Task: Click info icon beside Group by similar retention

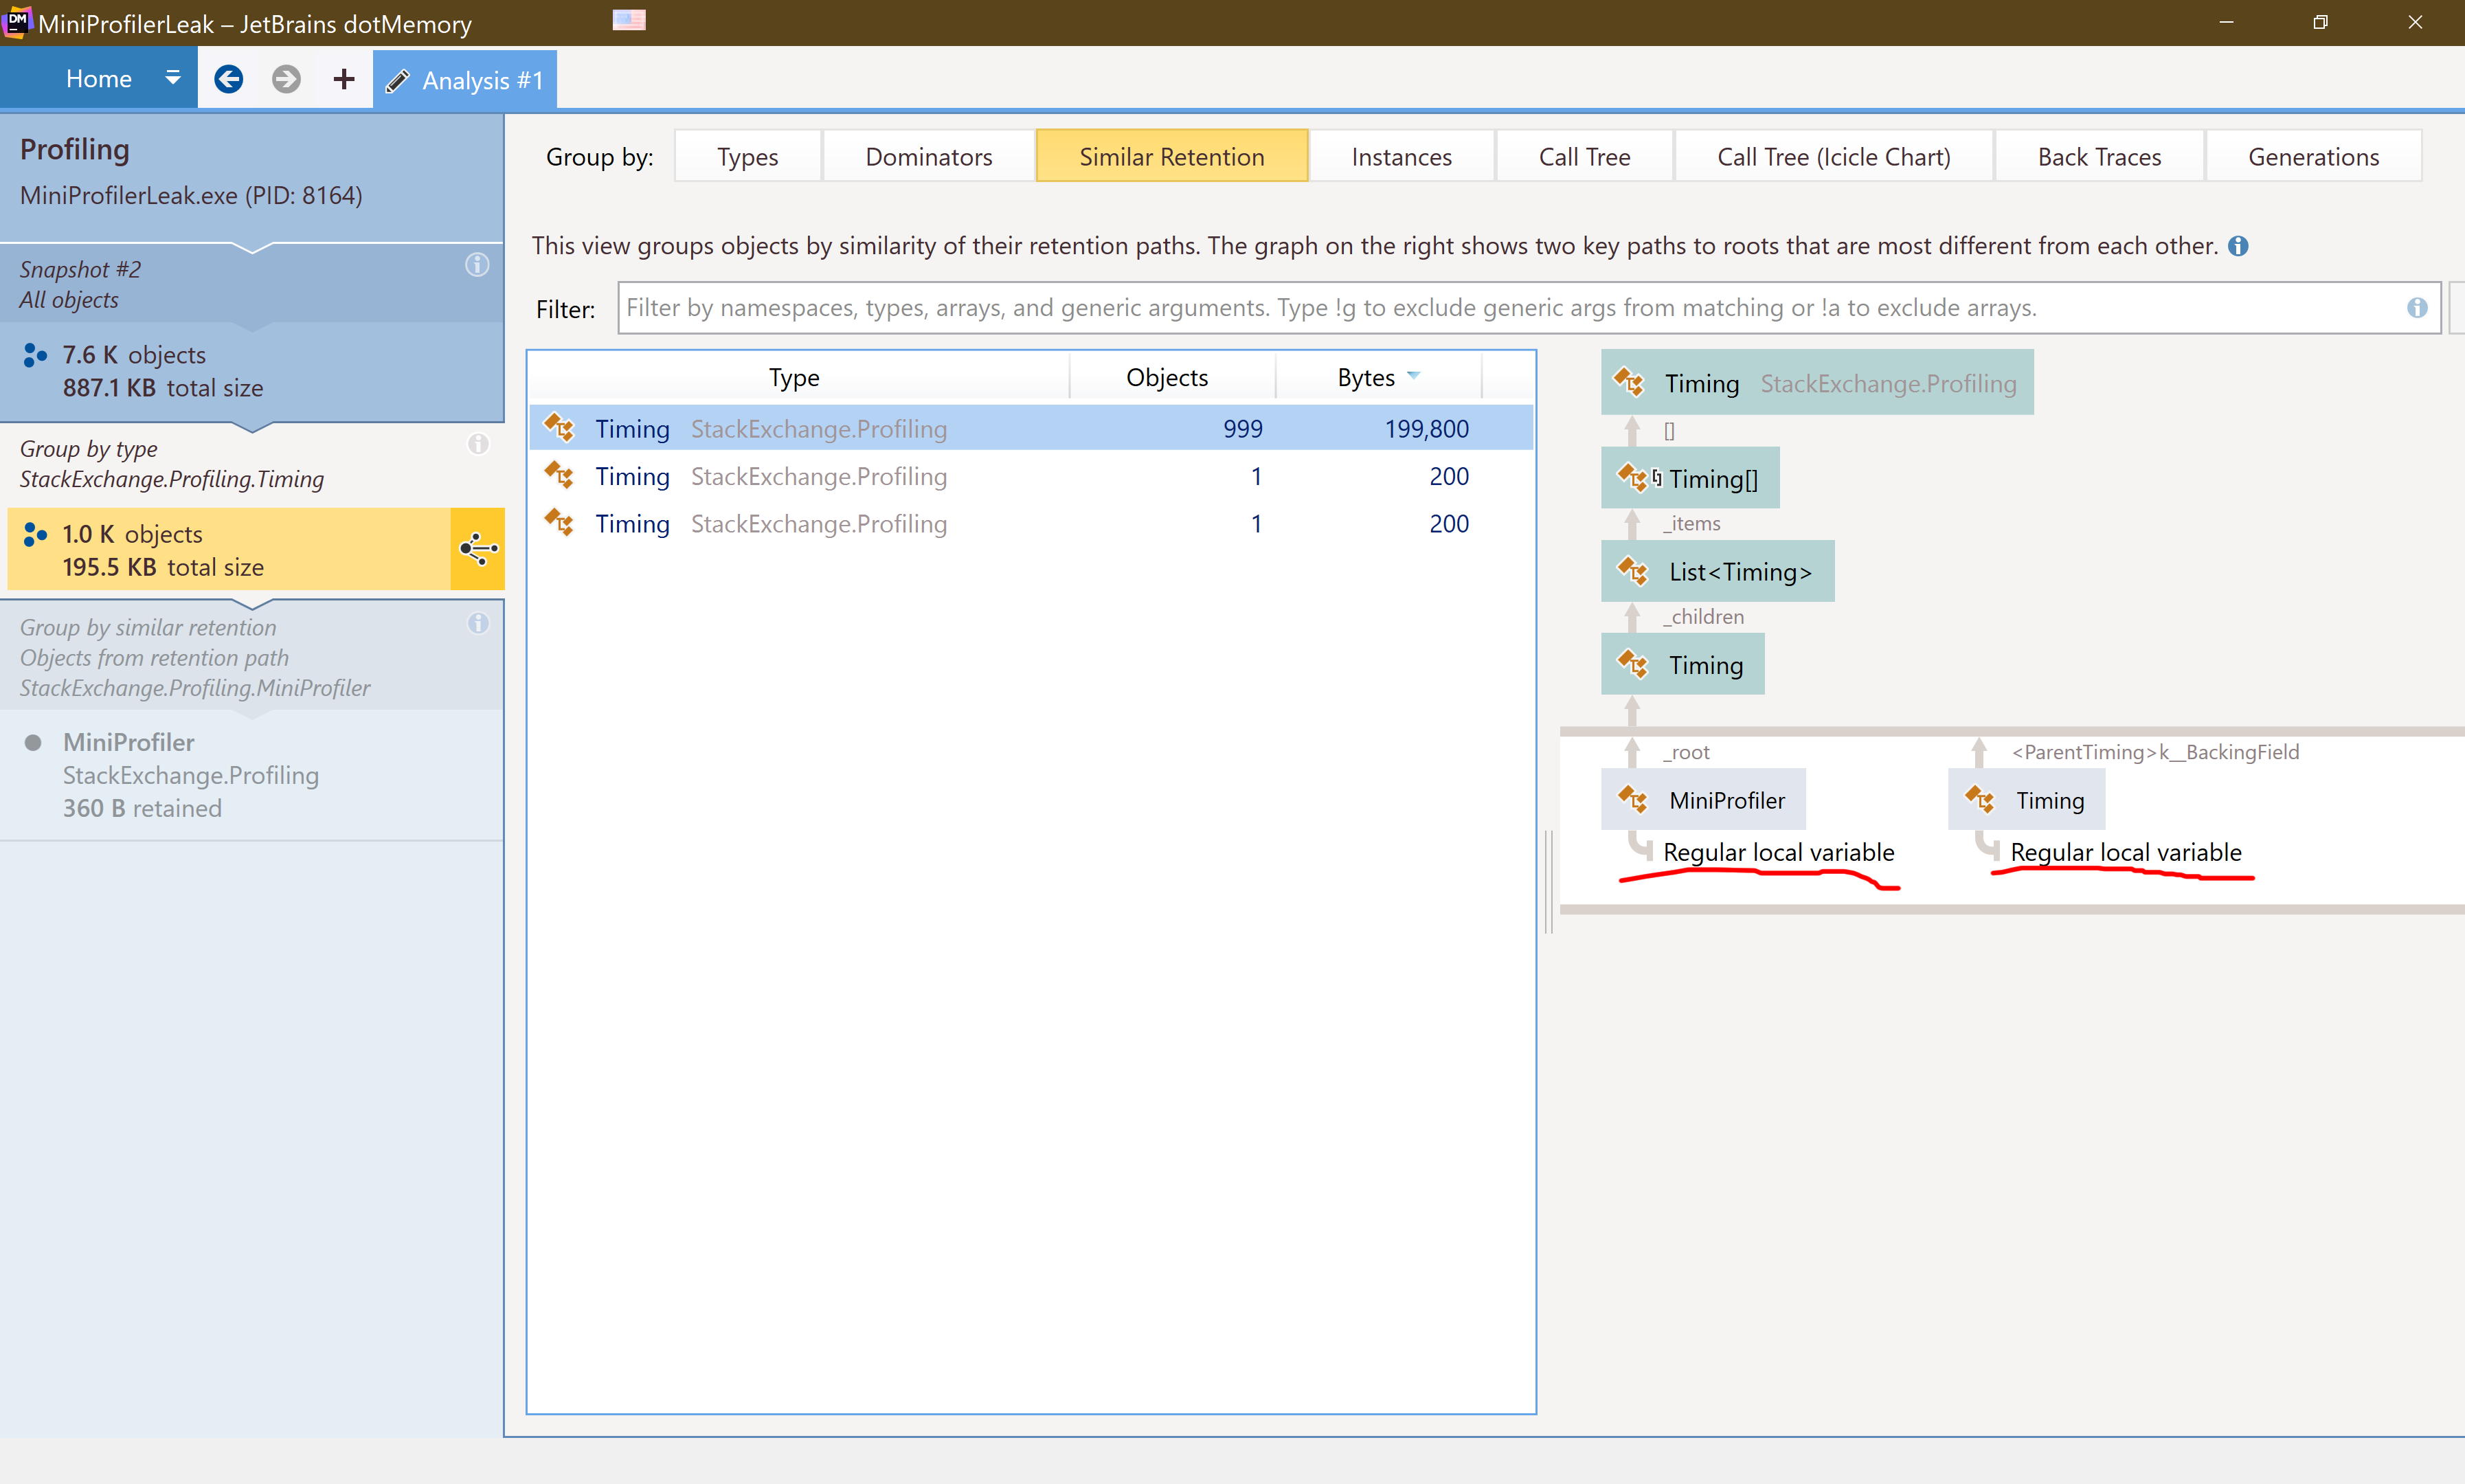Action: click(x=478, y=623)
